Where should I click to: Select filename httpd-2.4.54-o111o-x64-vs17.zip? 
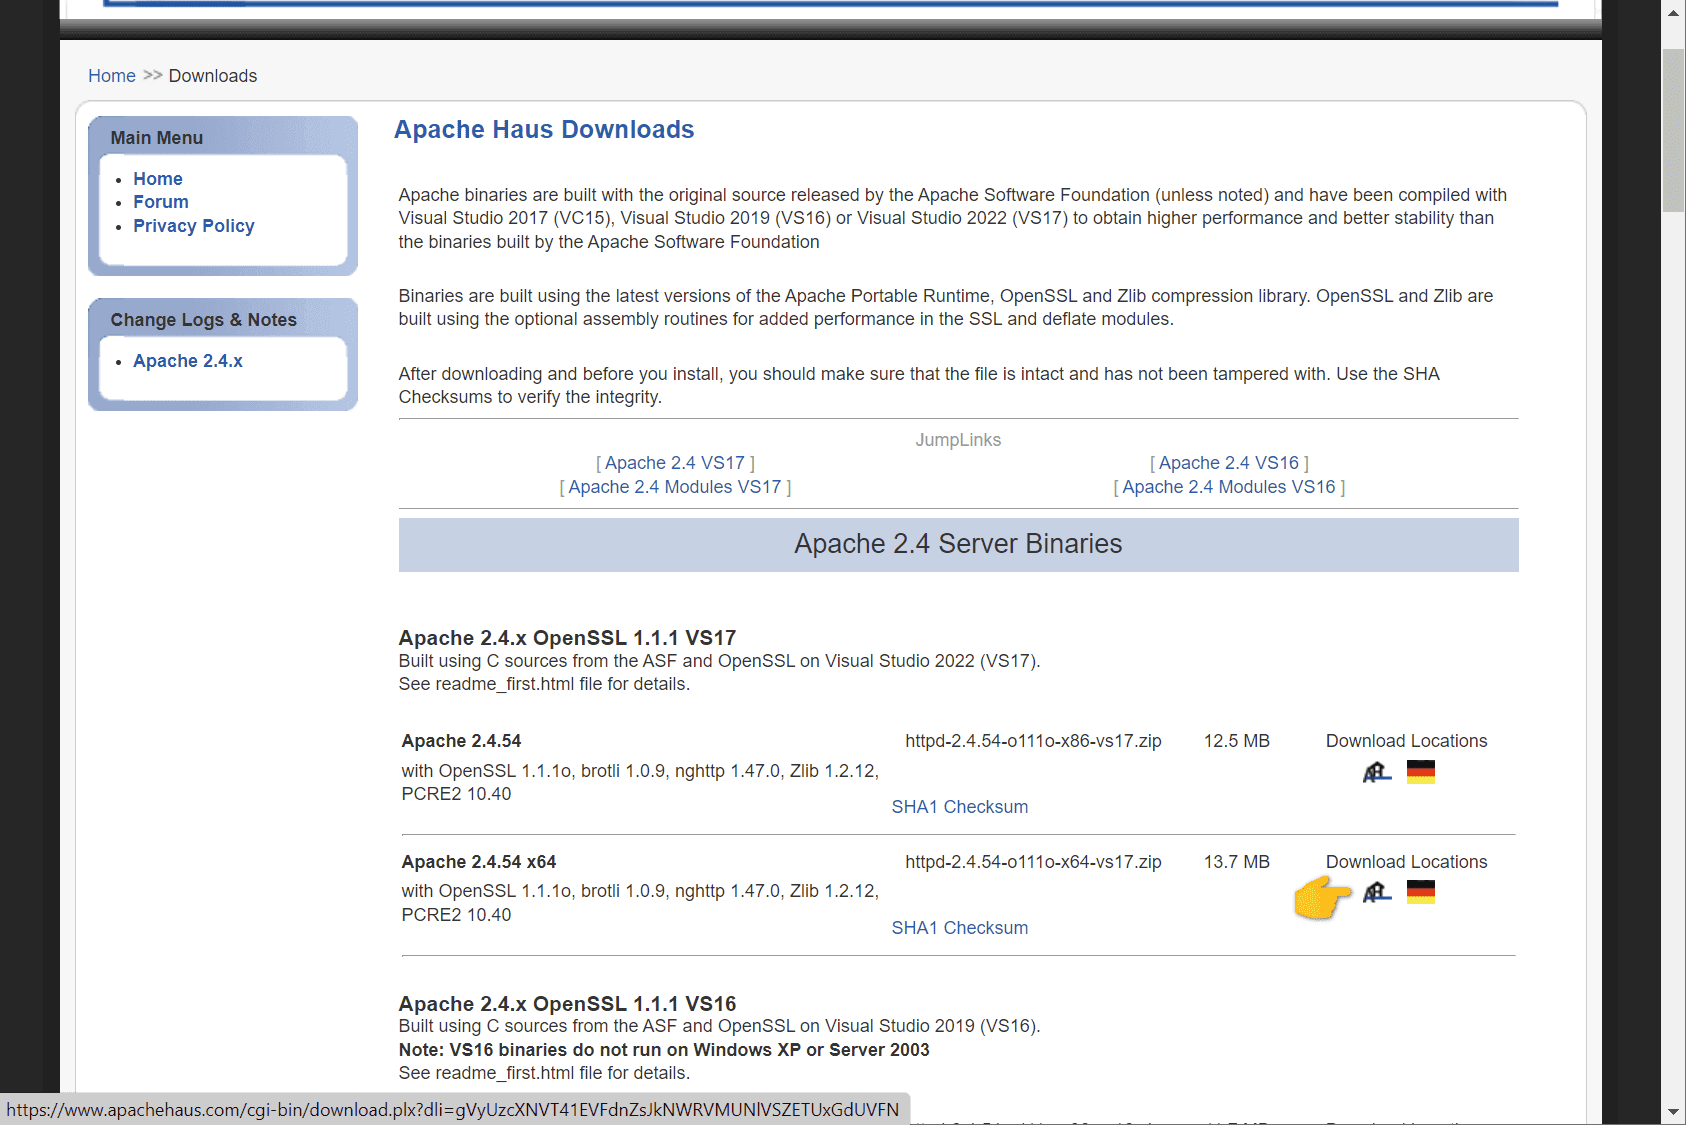(1033, 862)
